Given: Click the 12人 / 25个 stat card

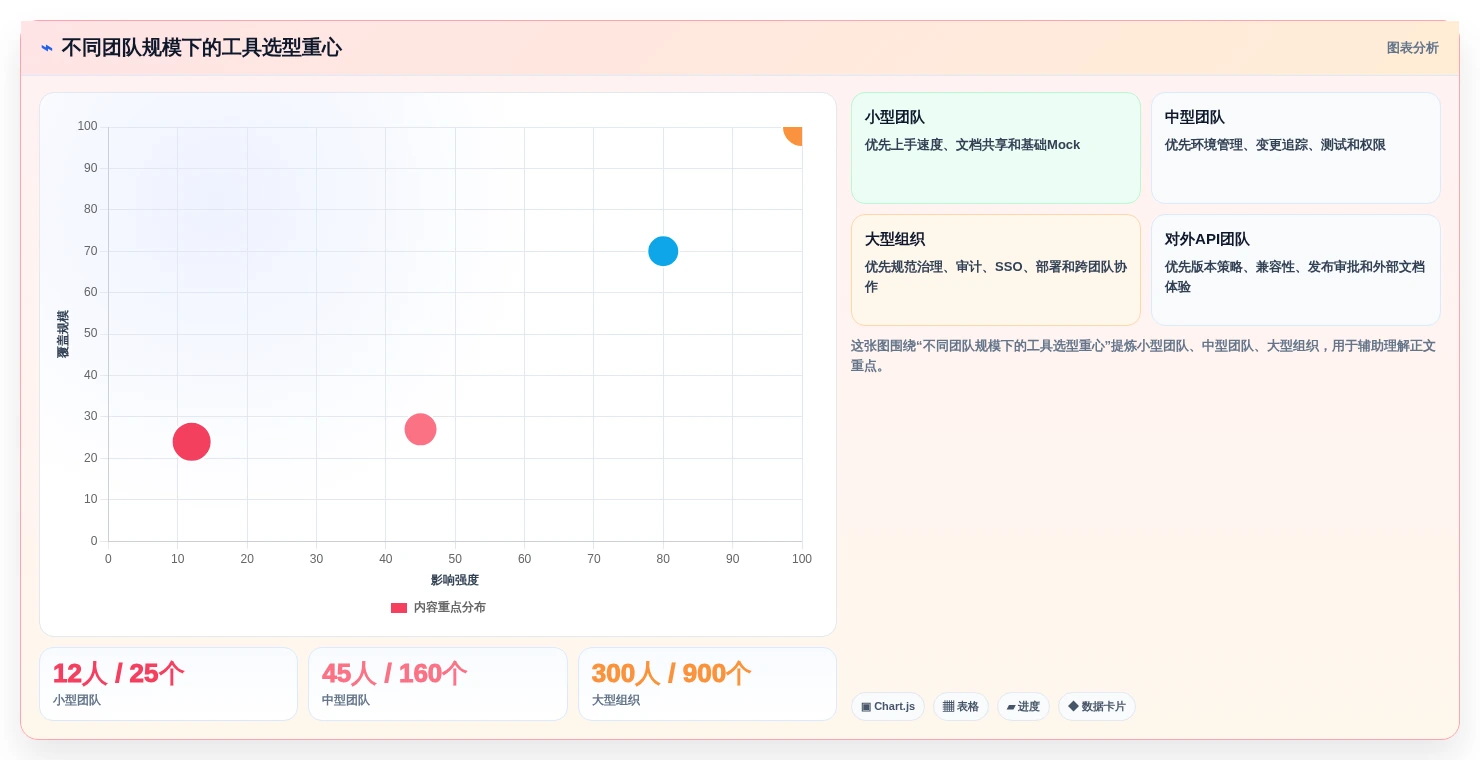Looking at the screenshot, I should pos(168,684).
